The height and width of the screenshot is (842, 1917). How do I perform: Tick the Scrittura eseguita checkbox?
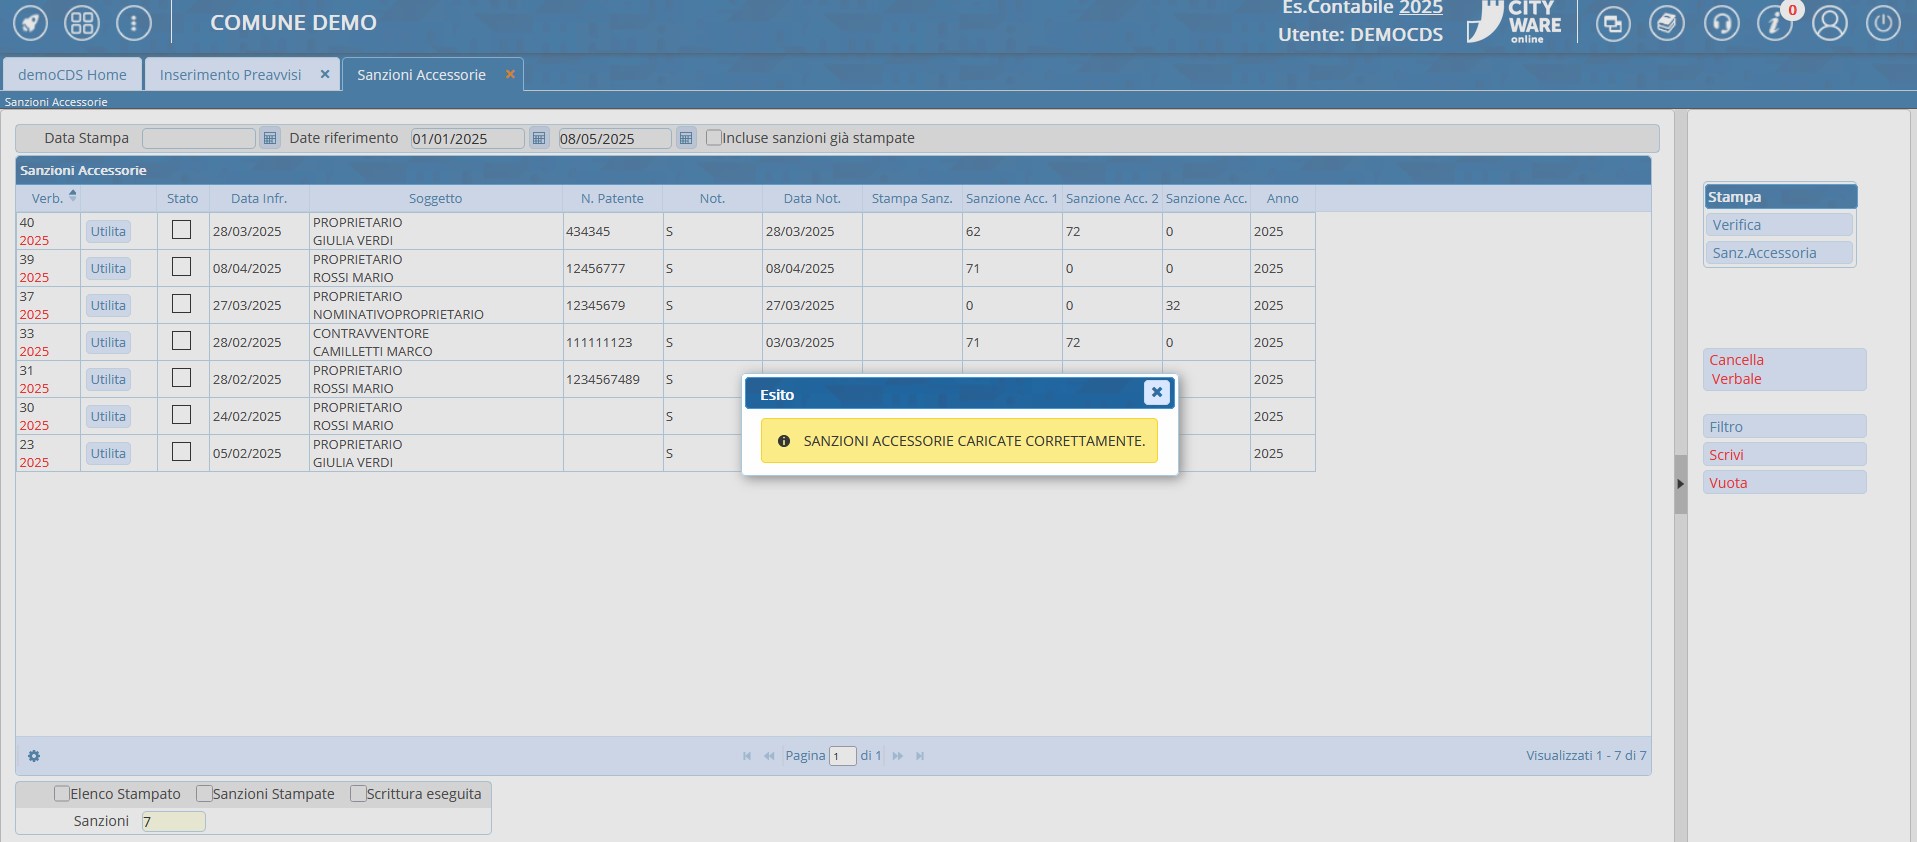point(358,794)
